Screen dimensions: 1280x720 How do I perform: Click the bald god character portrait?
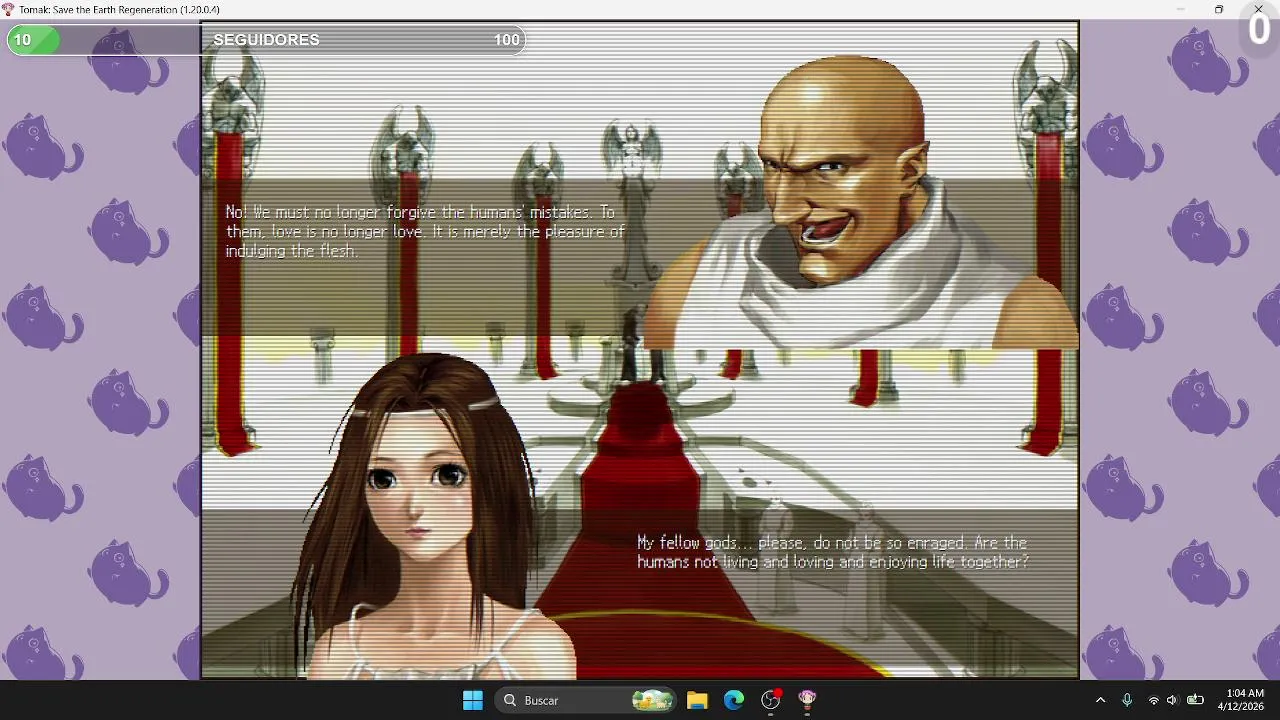pyautogui.click(x=860, y=200)
